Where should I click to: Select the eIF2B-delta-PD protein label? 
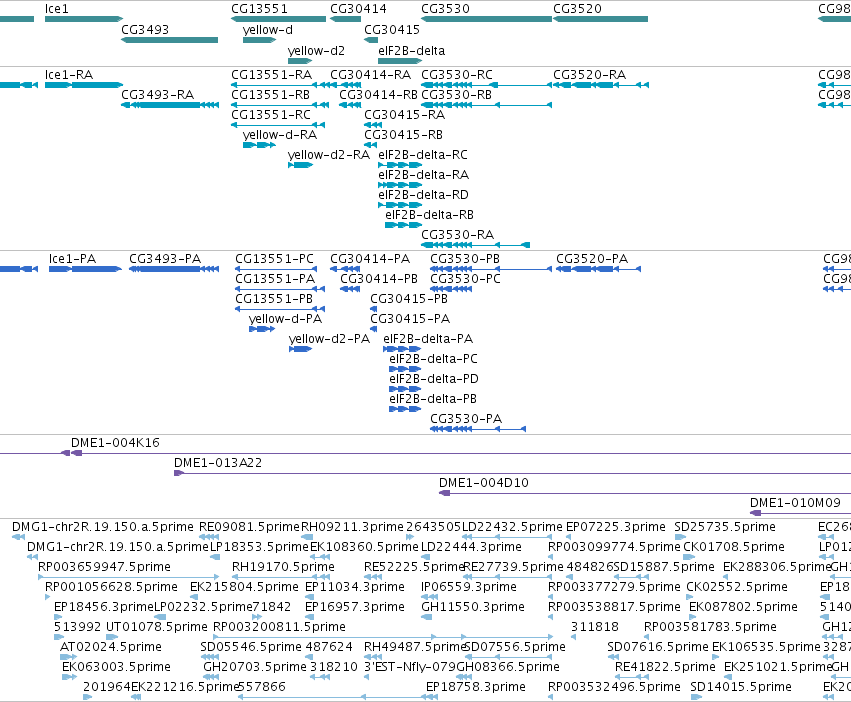(x=434, y=379)
